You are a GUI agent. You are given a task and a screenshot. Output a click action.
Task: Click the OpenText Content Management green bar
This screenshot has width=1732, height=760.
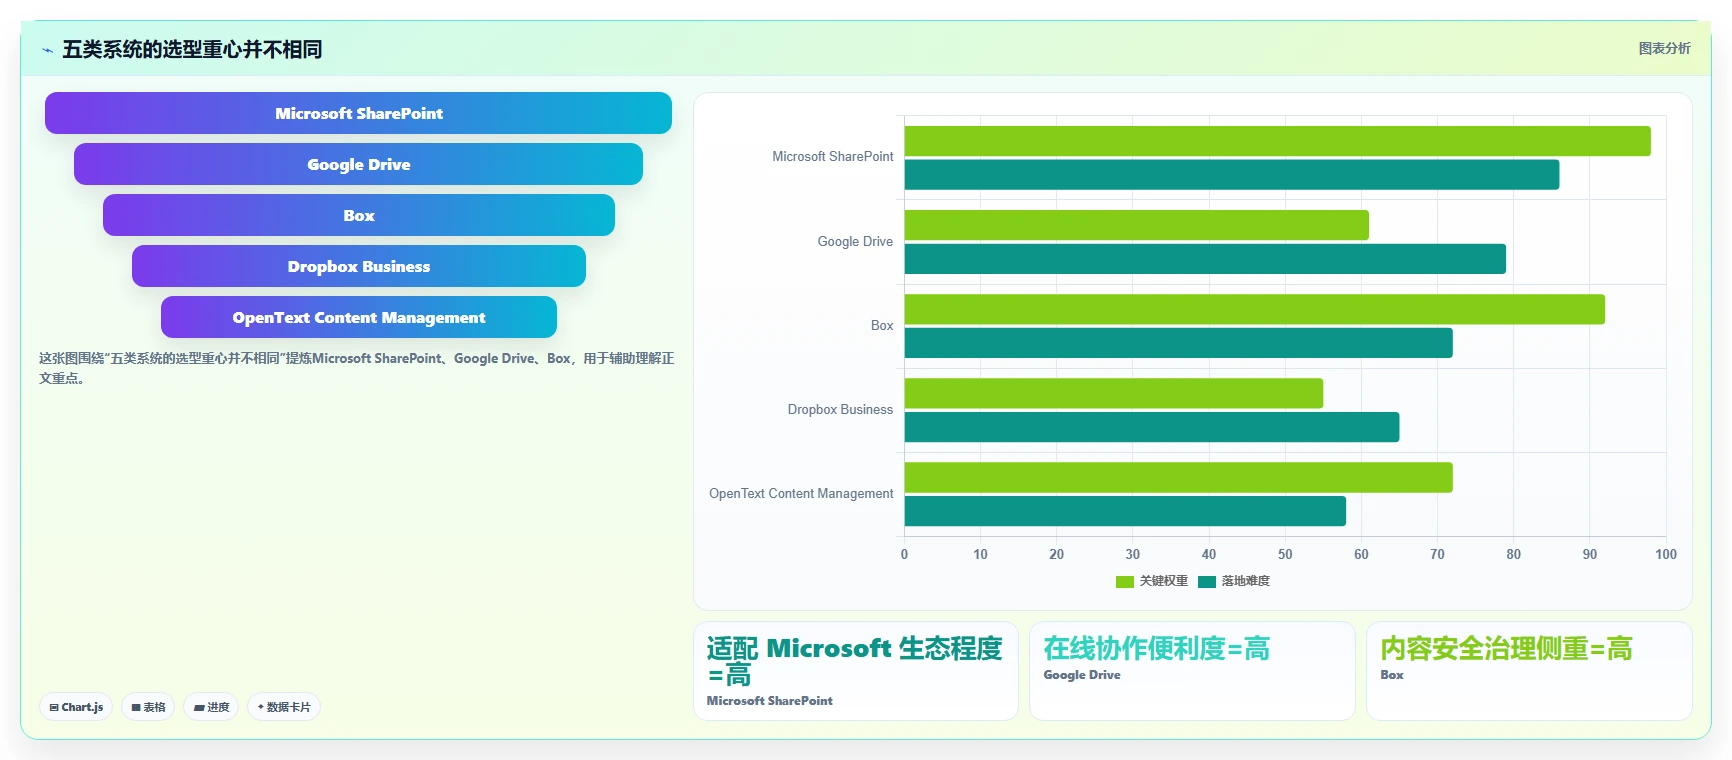1178,477
